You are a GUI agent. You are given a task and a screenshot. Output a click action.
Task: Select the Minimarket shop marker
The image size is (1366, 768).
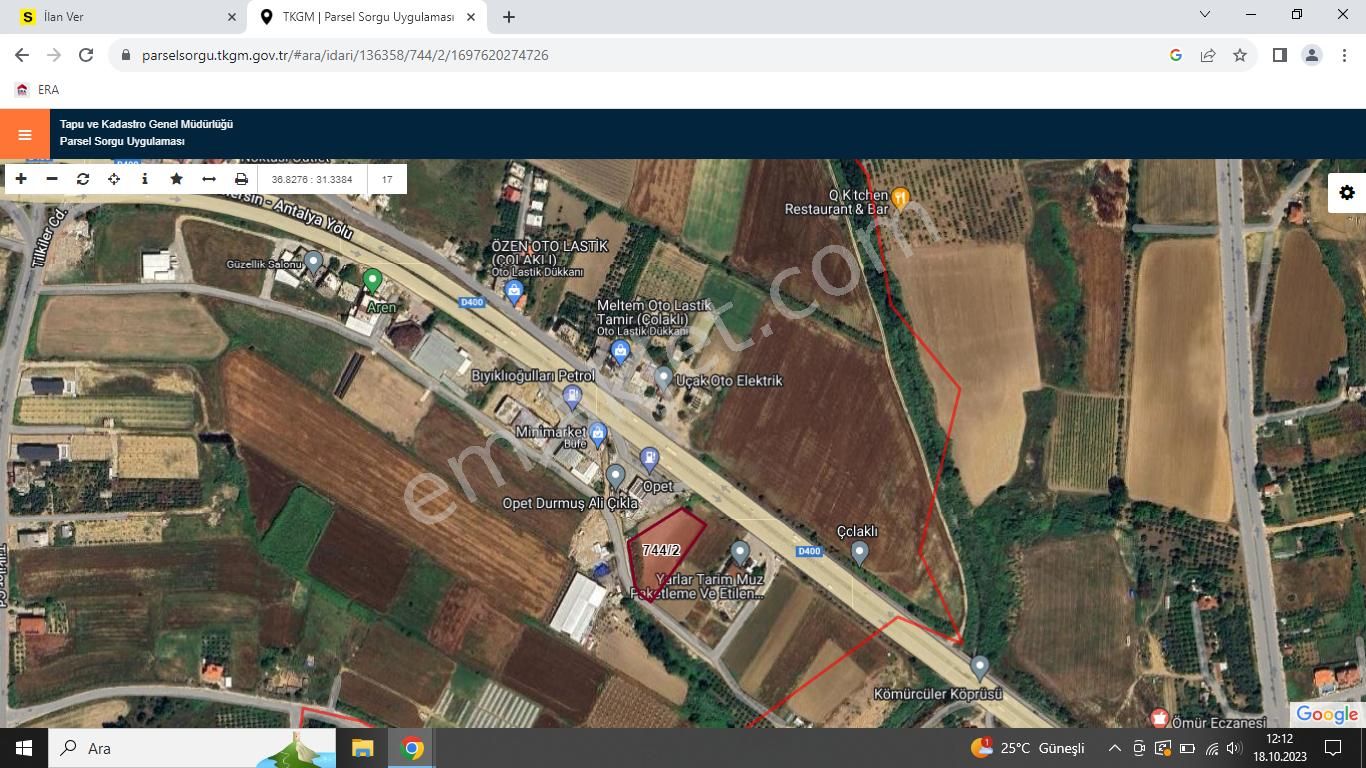coord(598,435)
